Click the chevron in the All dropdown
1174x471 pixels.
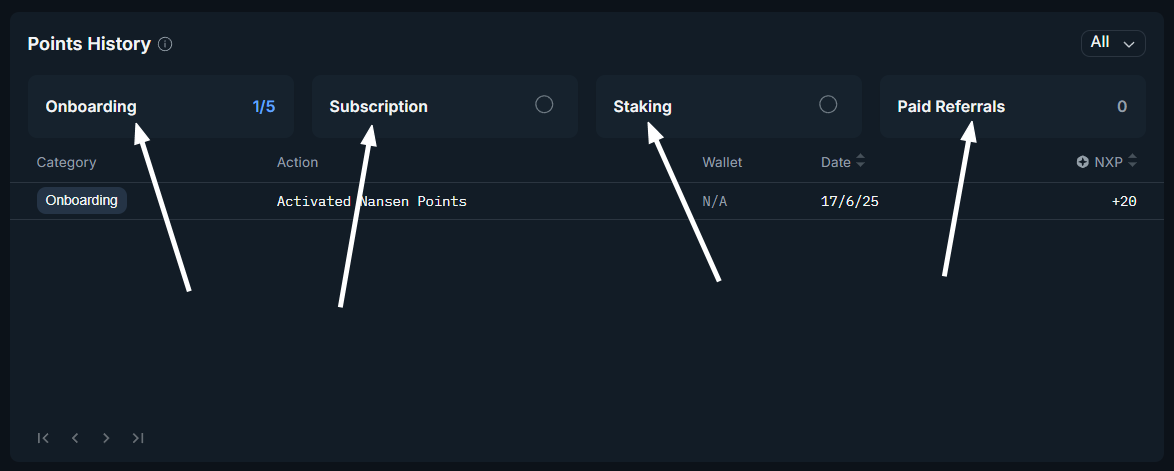(x=1129, y=44)
